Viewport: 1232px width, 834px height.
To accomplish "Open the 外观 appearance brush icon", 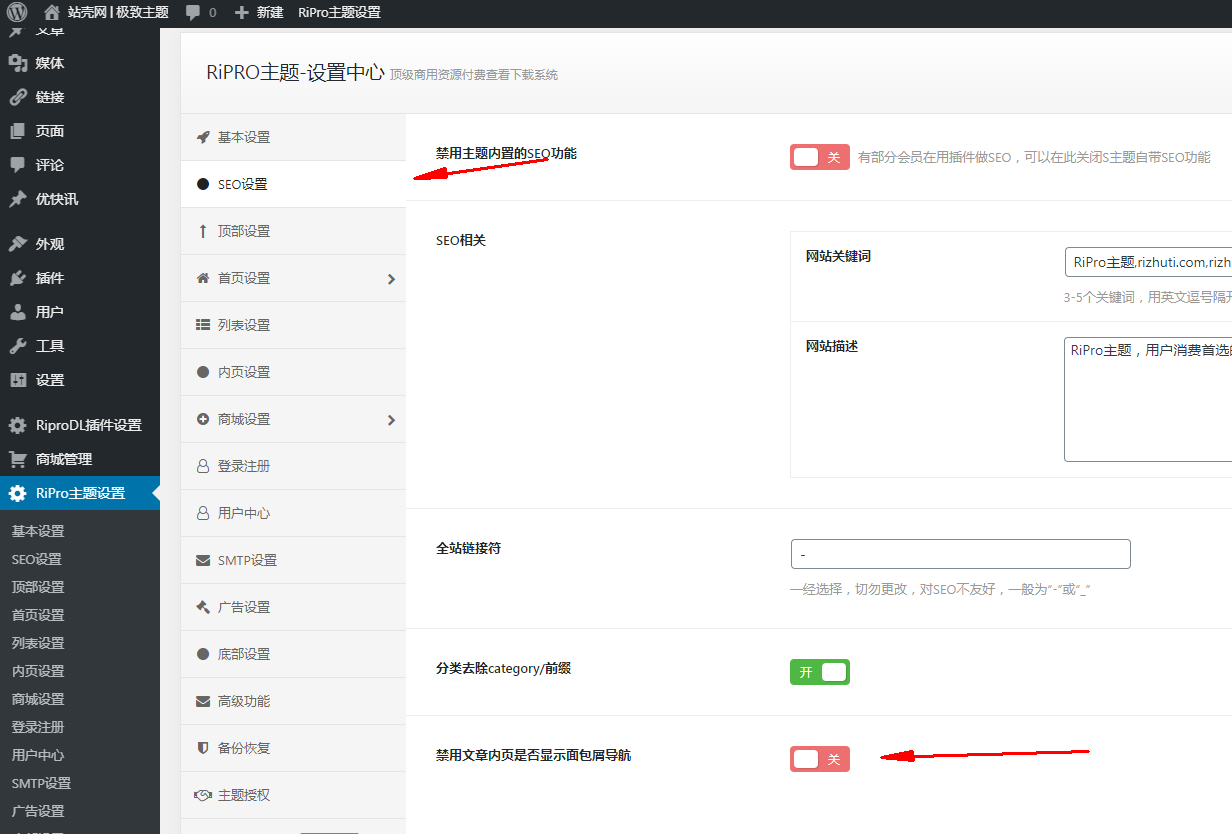I will pyautogui.click(x=18, y=244).
